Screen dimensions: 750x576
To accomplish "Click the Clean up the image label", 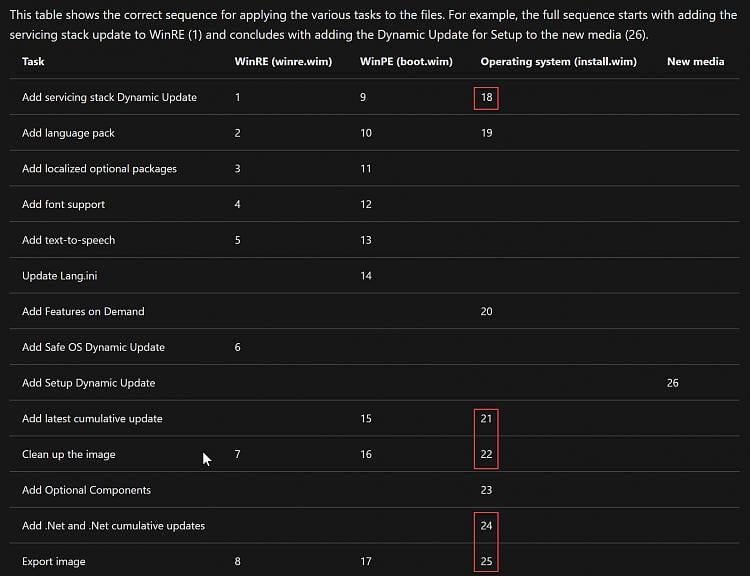I will 68,454.
